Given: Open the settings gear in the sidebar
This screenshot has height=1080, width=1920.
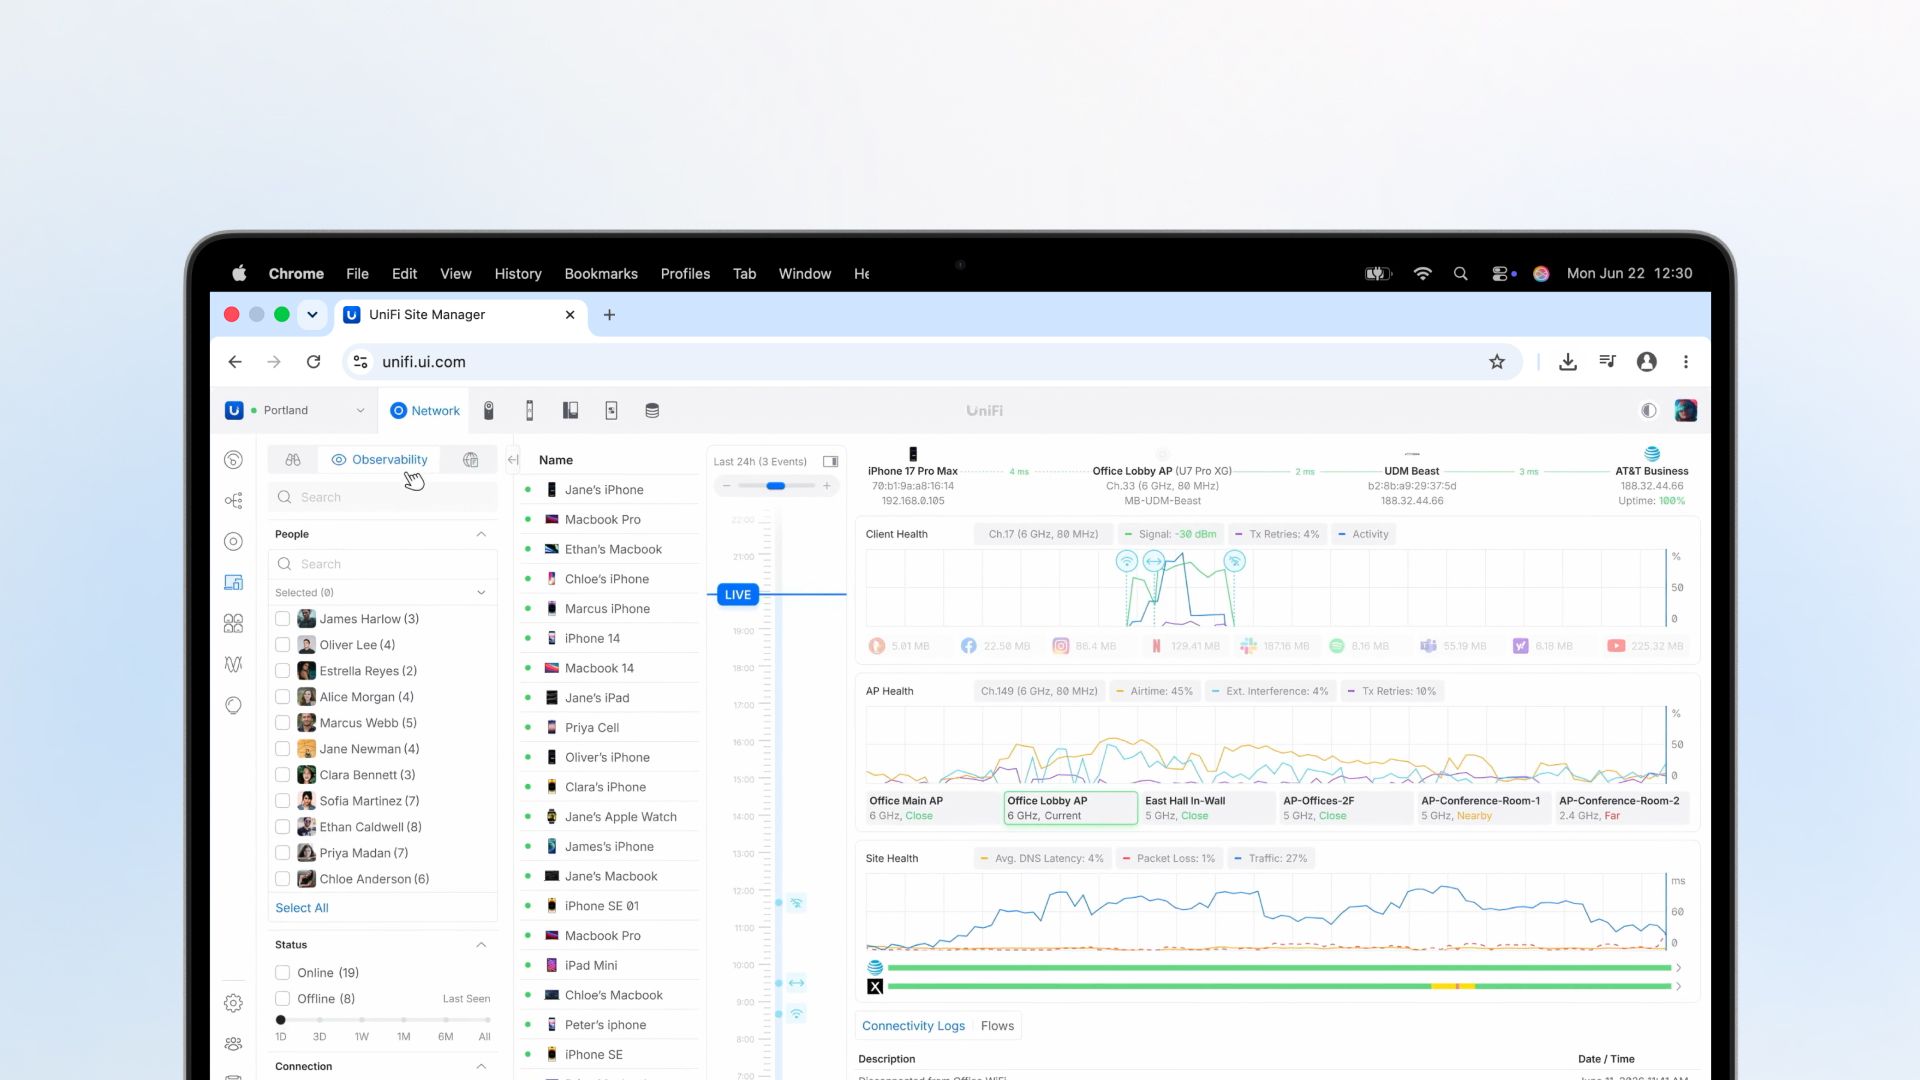Looking at the screenshot, I should pos(233,1002).
